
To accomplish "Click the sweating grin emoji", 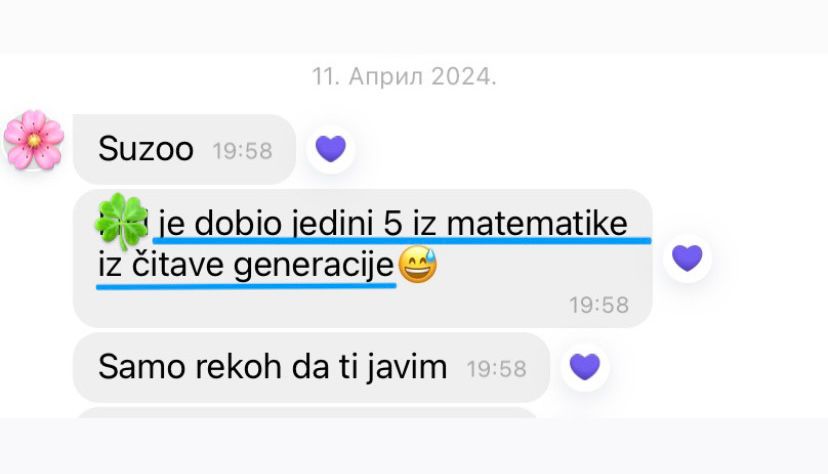I will (x=417, y=264).
